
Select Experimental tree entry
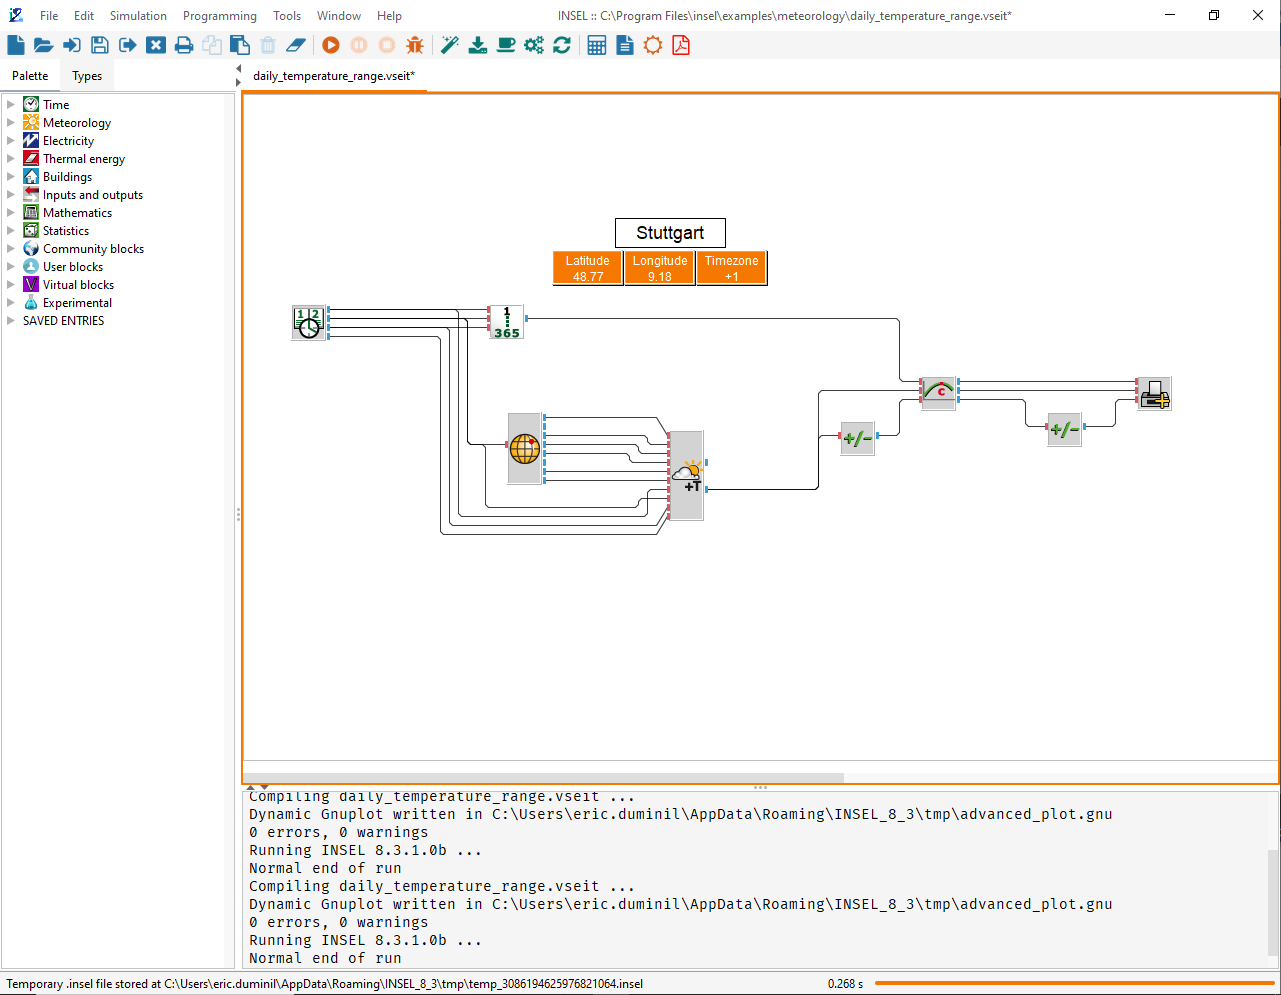click(x=77, y=303)
